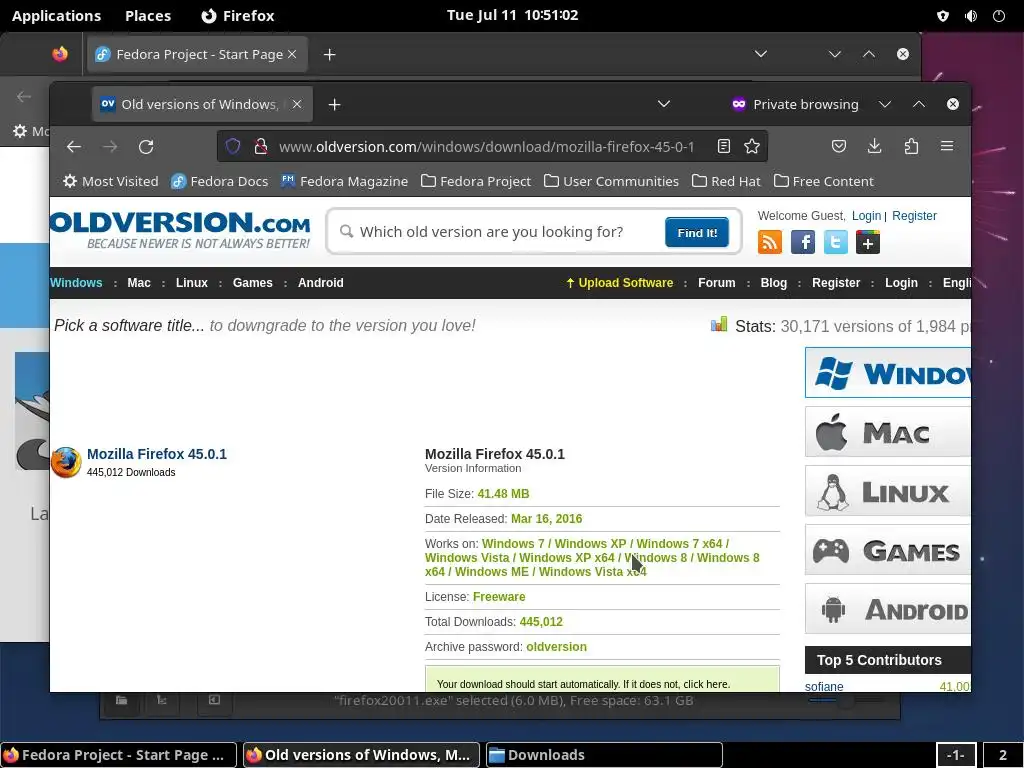Select the Android site nav item
The height and width of the screenshot is (768, 1024).
321,283
